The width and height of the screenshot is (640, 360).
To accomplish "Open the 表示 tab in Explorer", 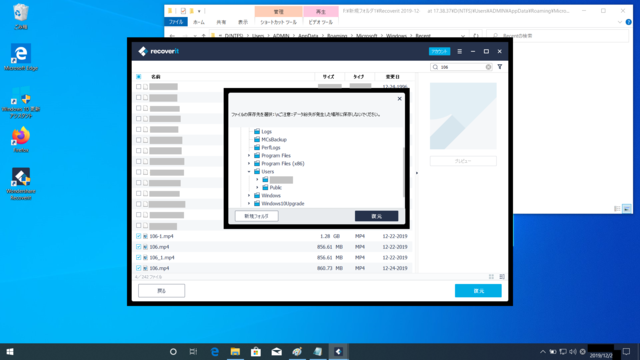I will (243, 22).
